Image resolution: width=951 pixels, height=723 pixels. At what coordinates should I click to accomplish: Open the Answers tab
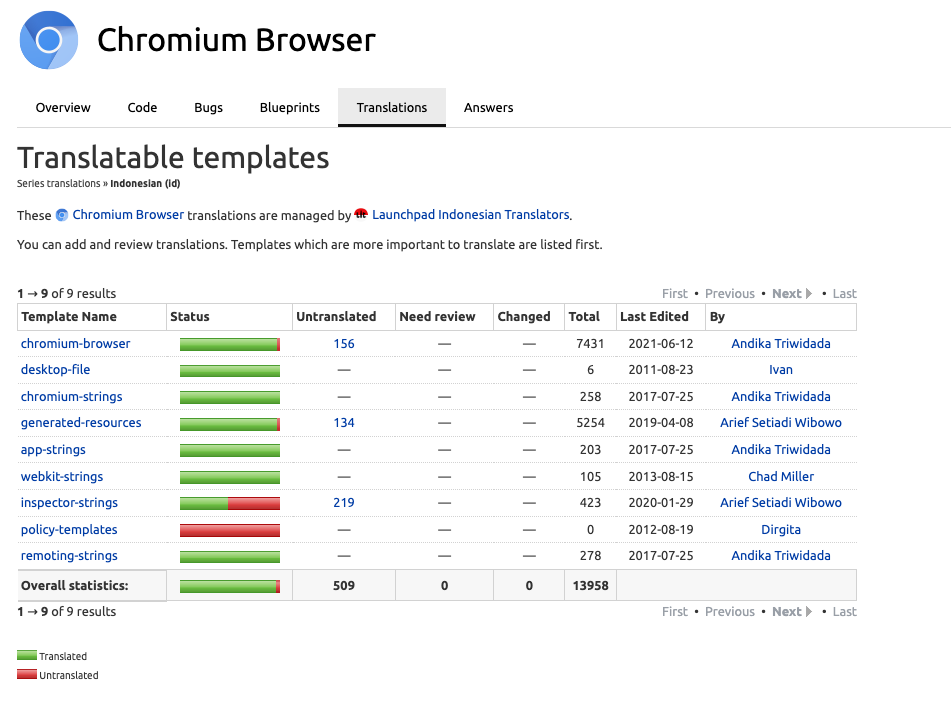pyautogui.click(x=488, y=107)
